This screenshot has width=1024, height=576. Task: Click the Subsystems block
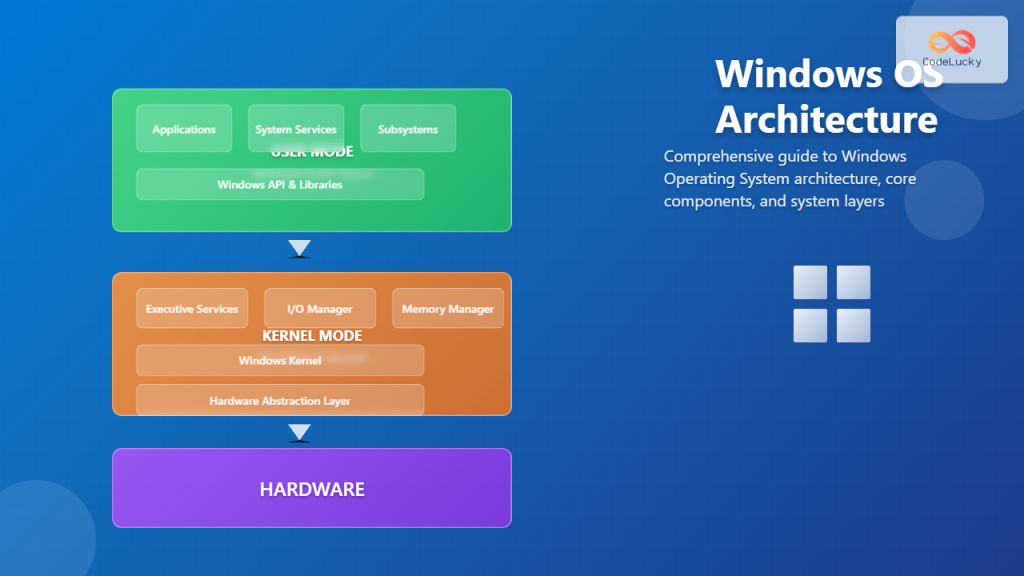[x=407, y=128]
